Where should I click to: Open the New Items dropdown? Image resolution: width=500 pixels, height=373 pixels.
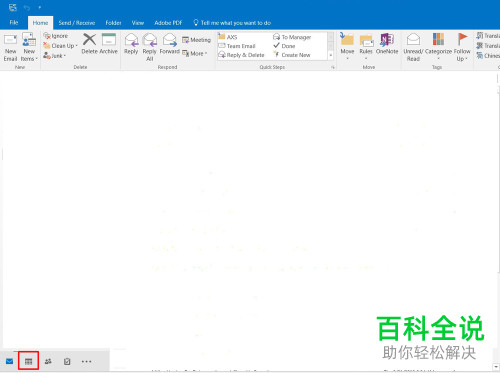pos(29,47)
